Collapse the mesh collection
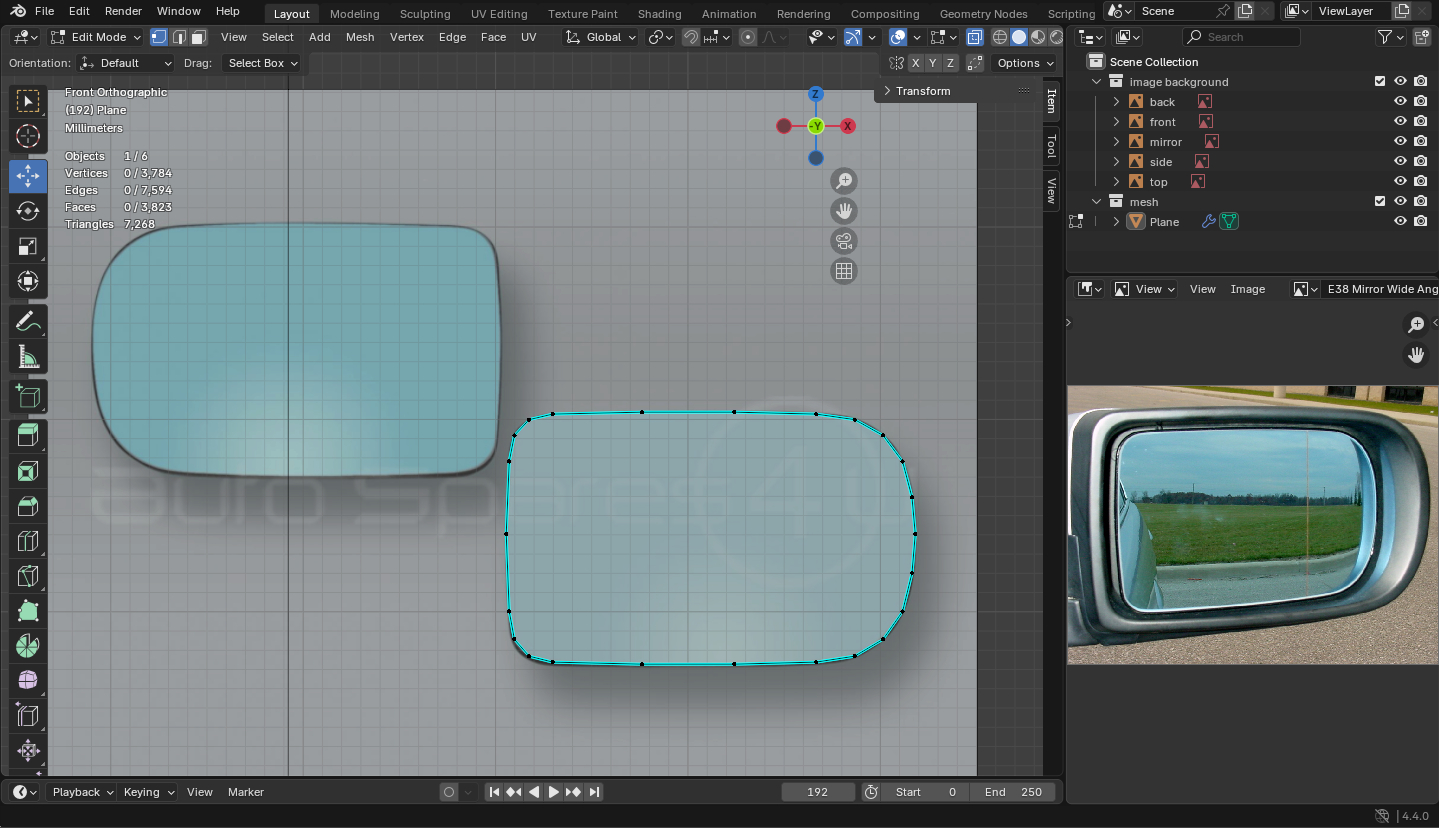1439x828 pixels. [1097, 202]
